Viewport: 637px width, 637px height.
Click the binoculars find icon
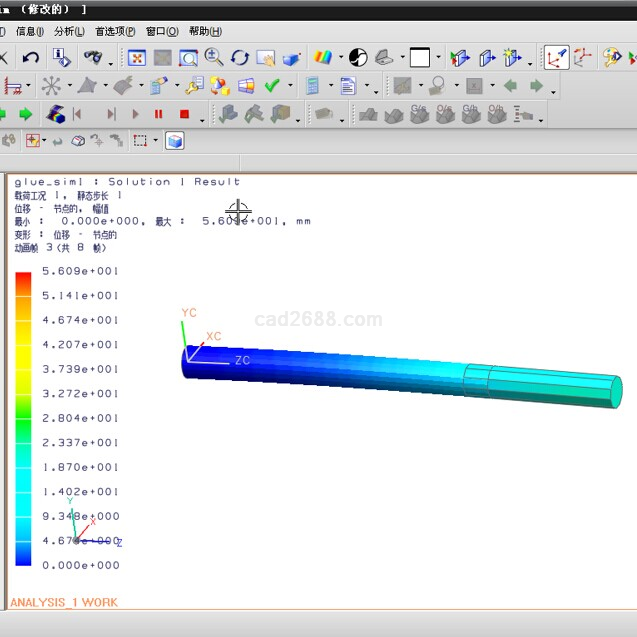(x=94, y=58)
